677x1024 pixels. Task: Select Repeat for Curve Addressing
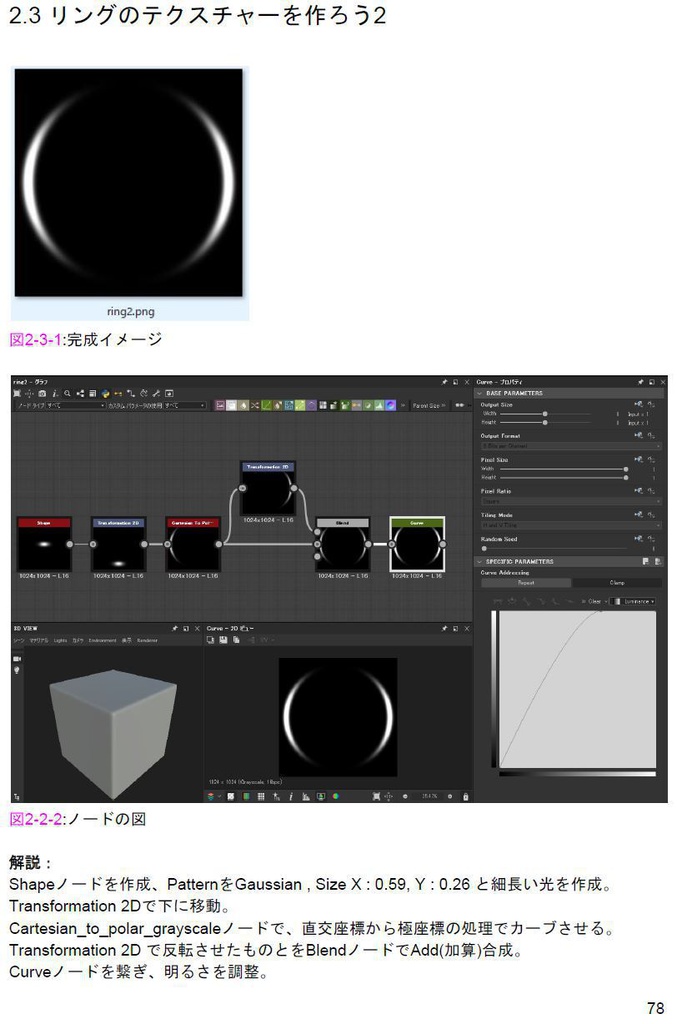(x=526, y=583)
